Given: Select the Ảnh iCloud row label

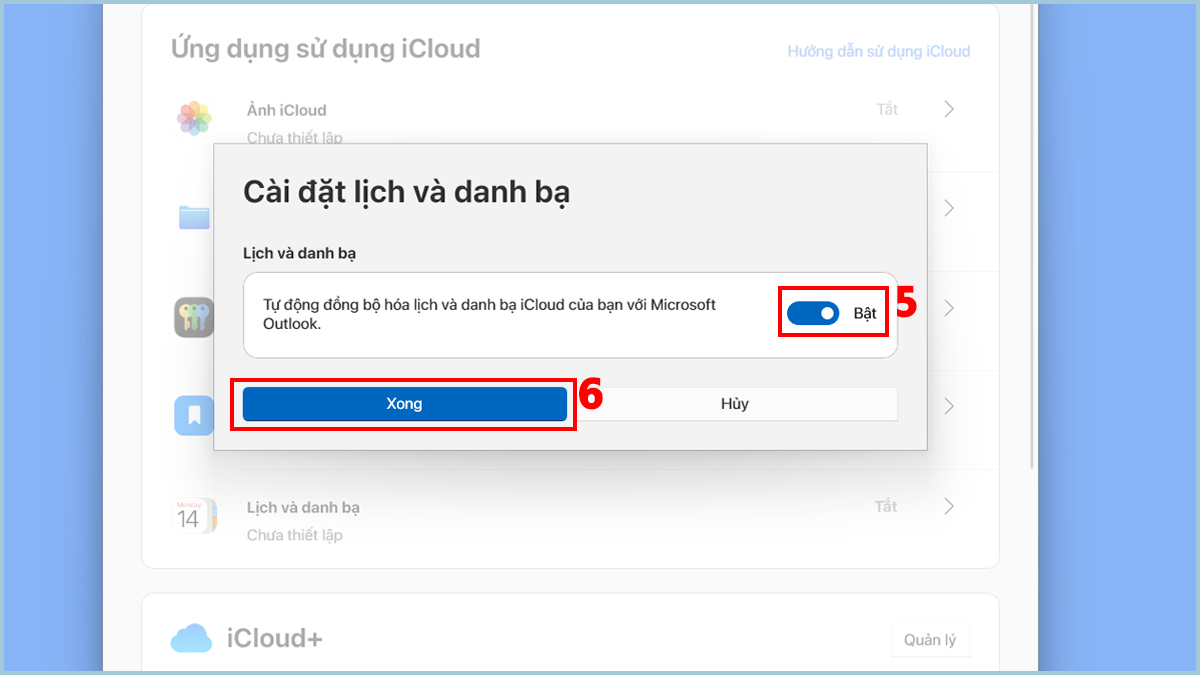Looking at the screenshot, I should pyautogui.click(x=287, y=110).
